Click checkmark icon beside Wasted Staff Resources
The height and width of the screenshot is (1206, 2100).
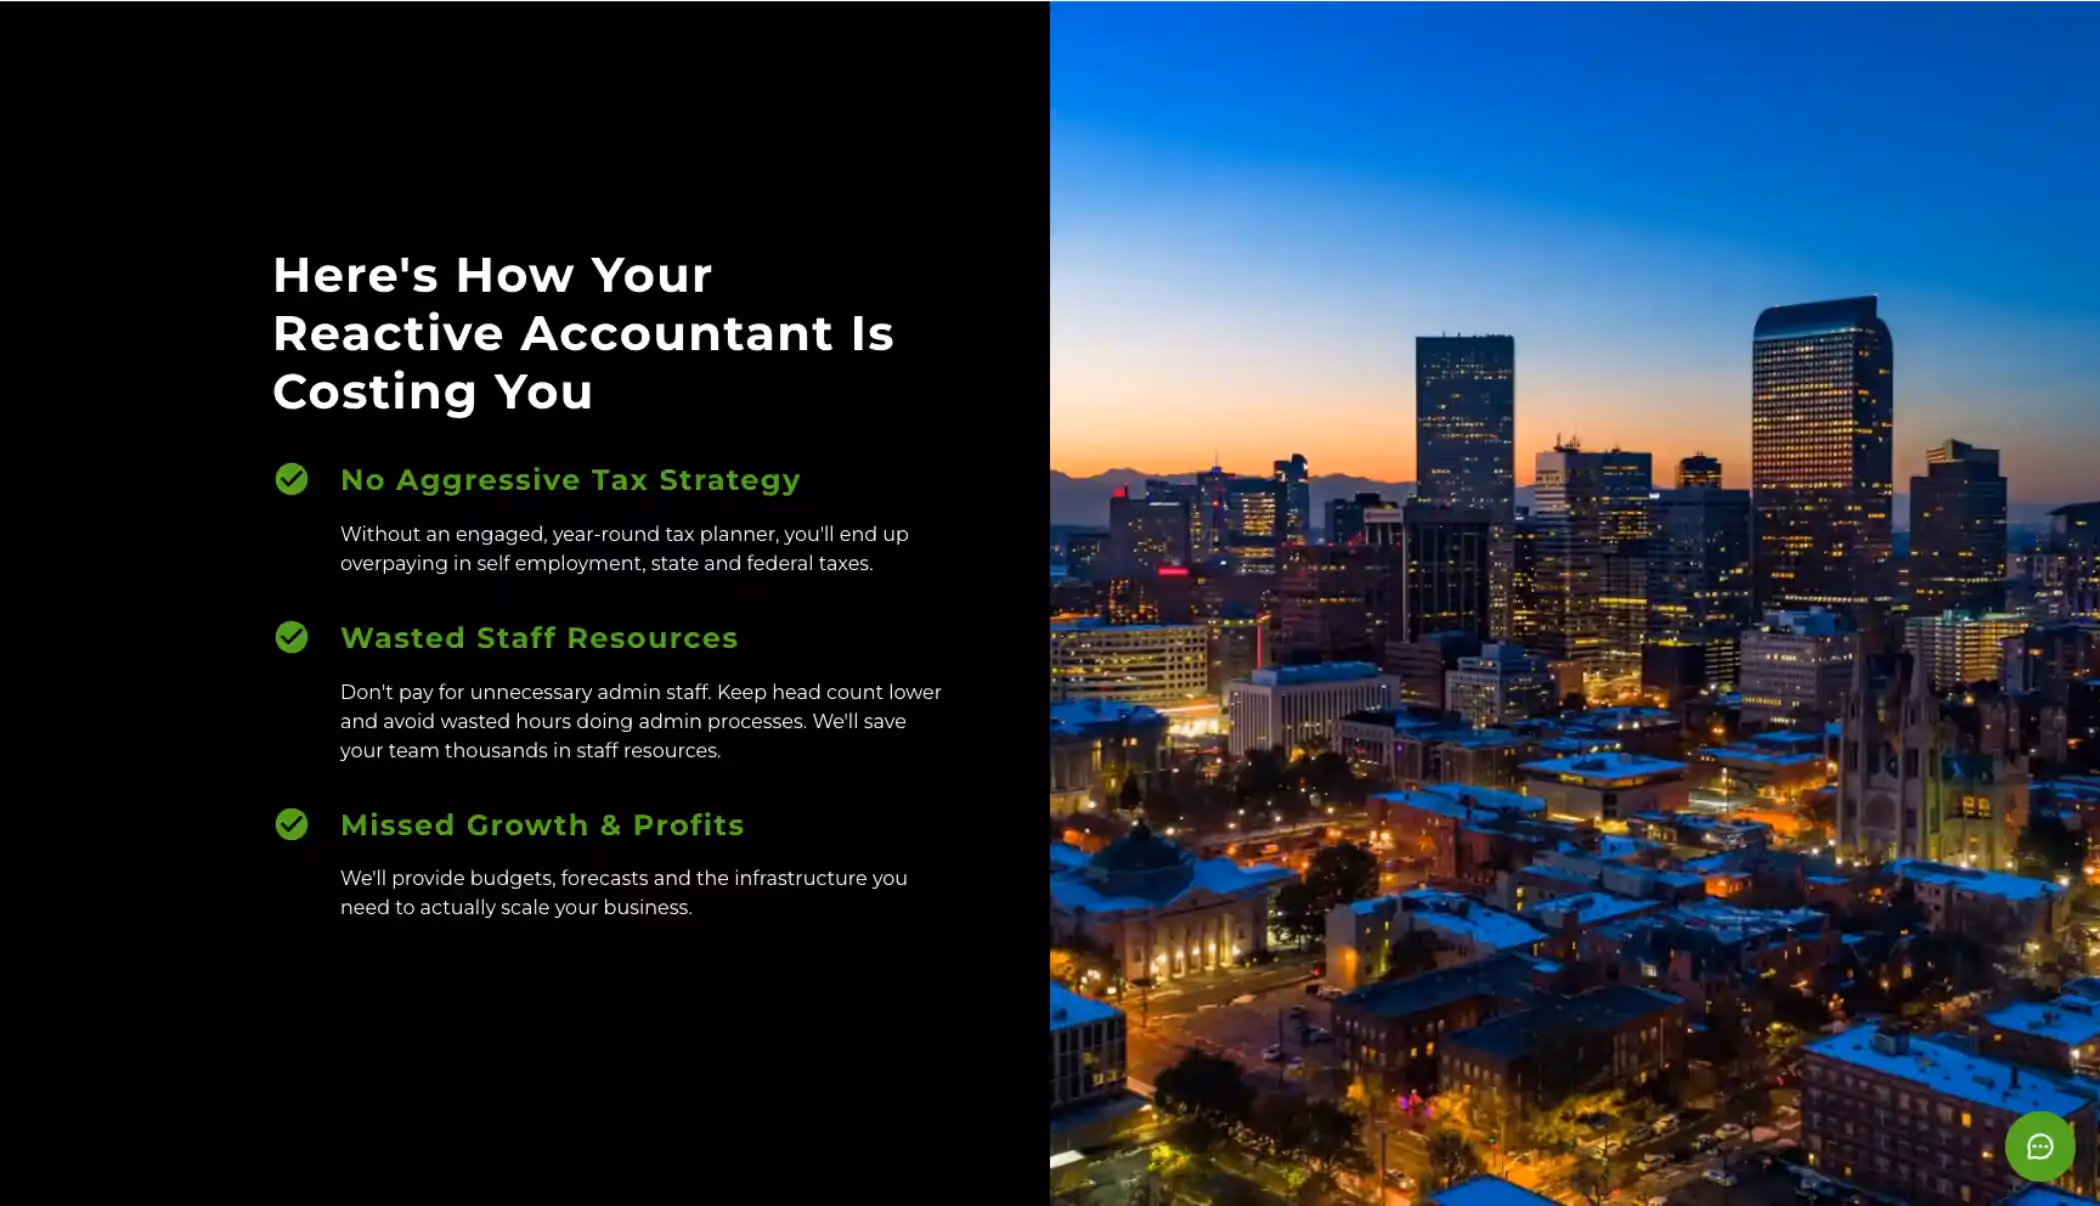292,637
